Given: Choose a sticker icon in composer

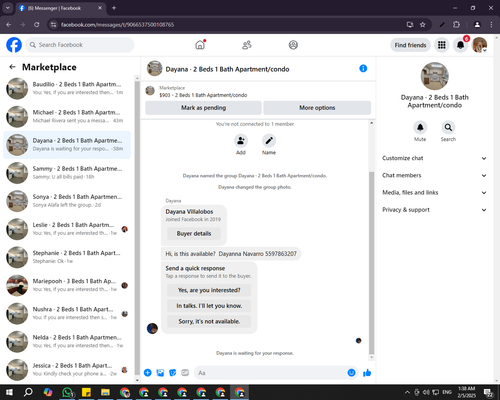Looking at the screenshot, I should (x=173, y=373).
